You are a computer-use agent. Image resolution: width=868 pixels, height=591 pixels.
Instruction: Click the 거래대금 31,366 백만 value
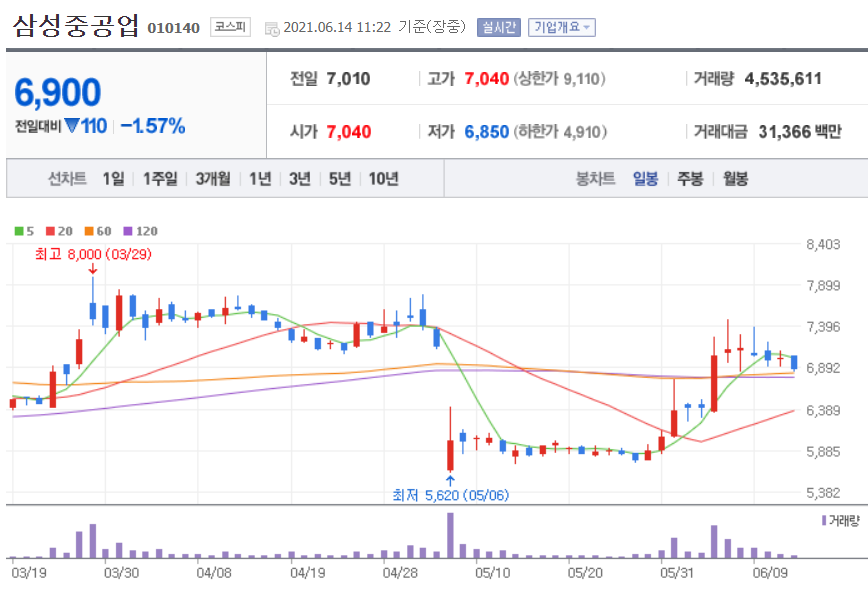coord(800,132)
